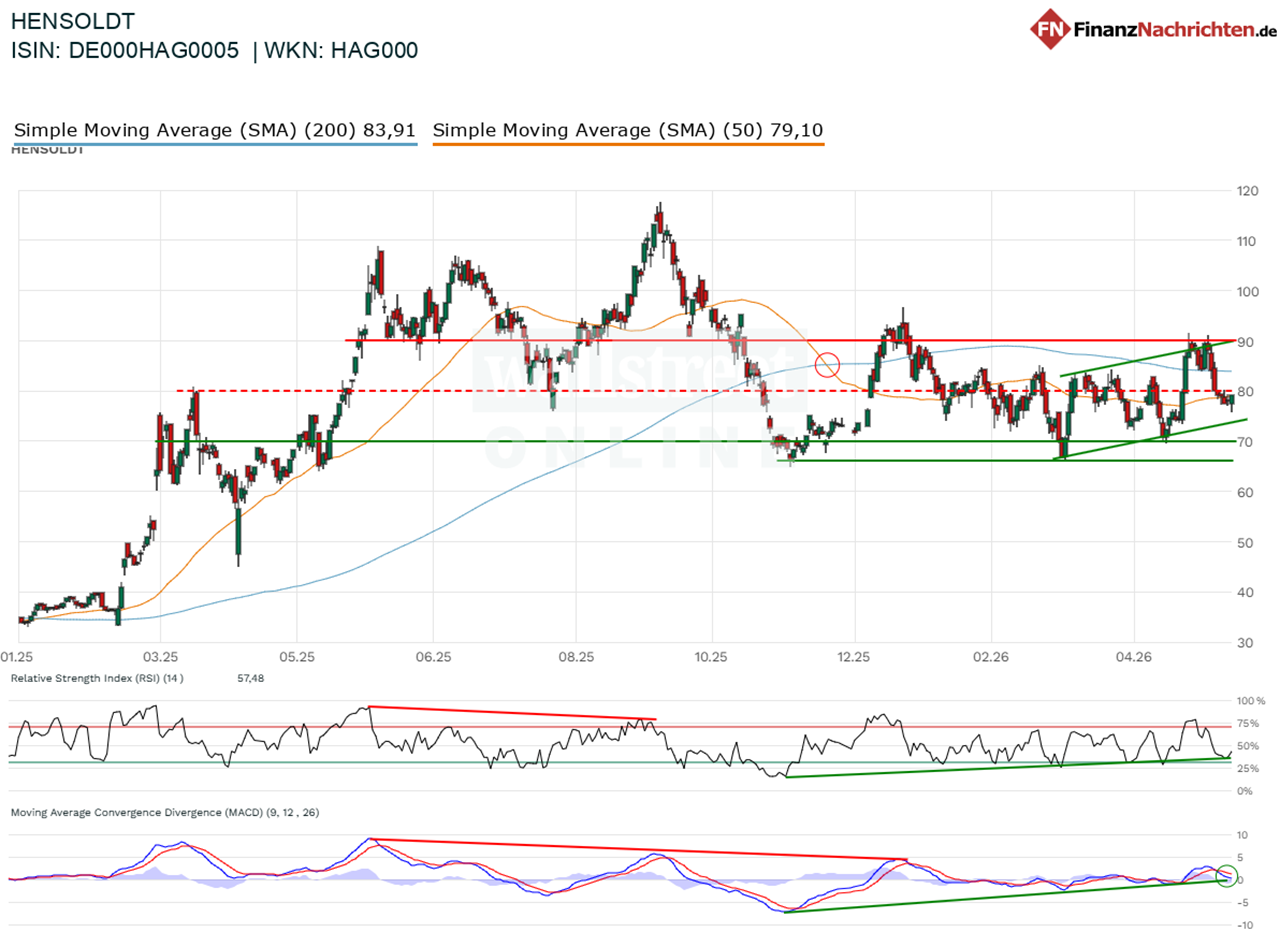The image size is (1280, 940).
Task: Click the red FN logo icon
Action: tap(1051, 30)
